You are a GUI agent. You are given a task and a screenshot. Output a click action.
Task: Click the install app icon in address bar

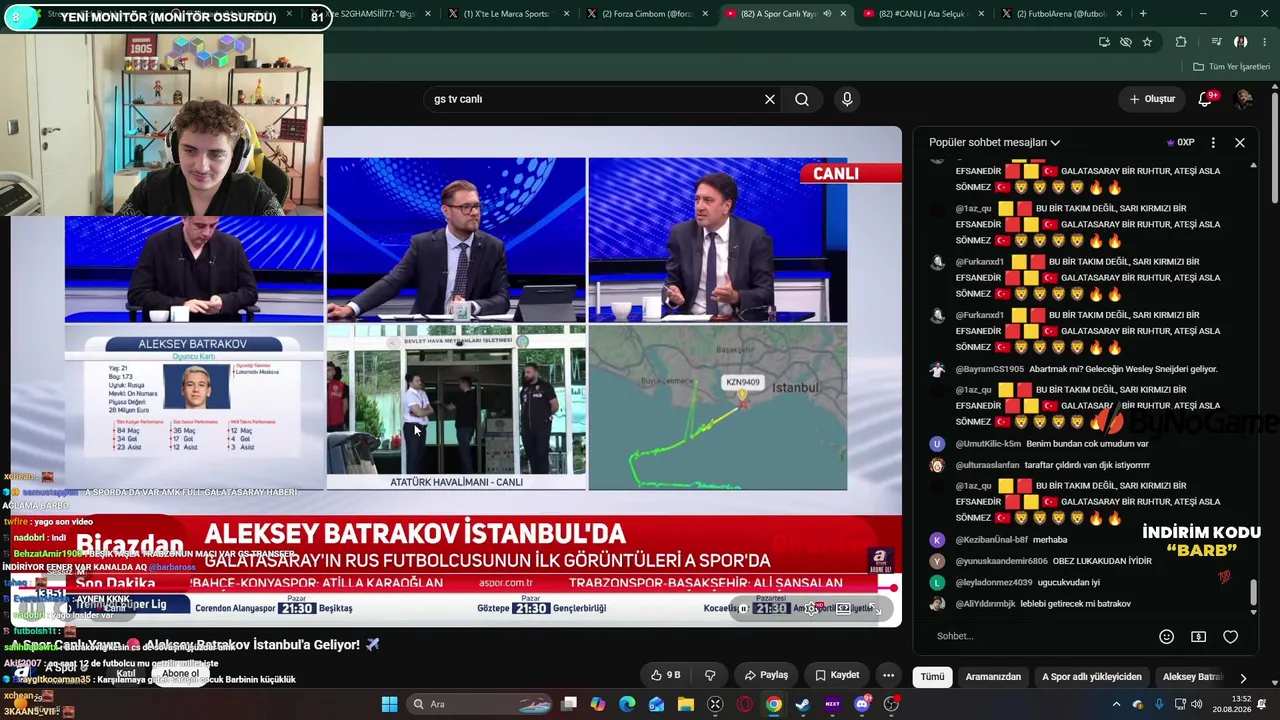(1104, 42)
